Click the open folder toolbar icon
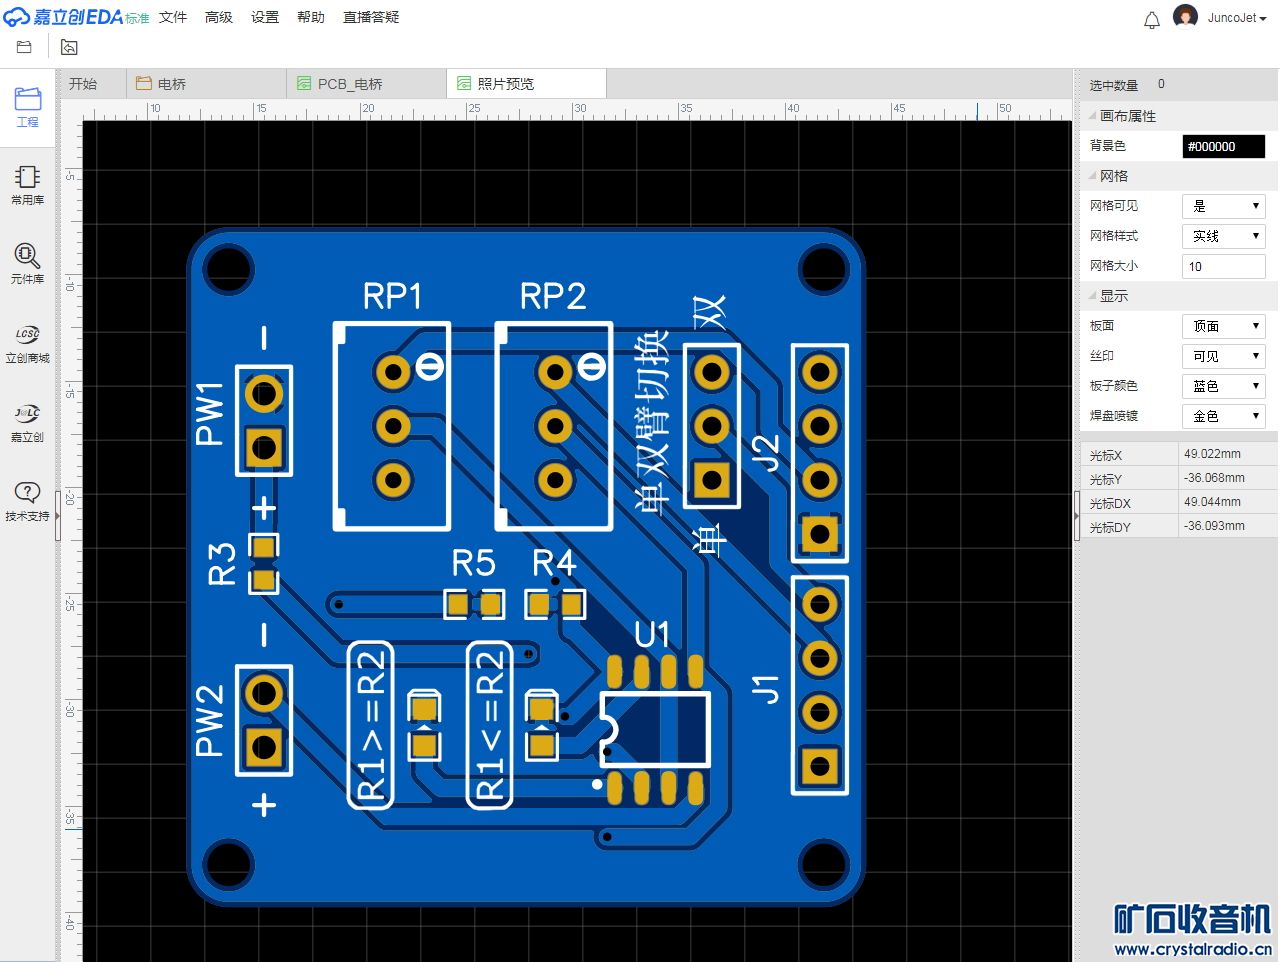 click(25, 47)
